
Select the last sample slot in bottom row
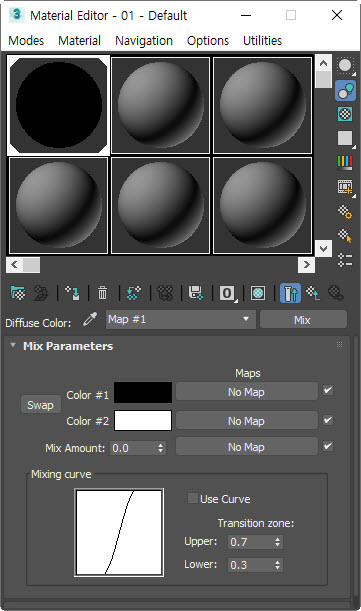tap(262, 205)
